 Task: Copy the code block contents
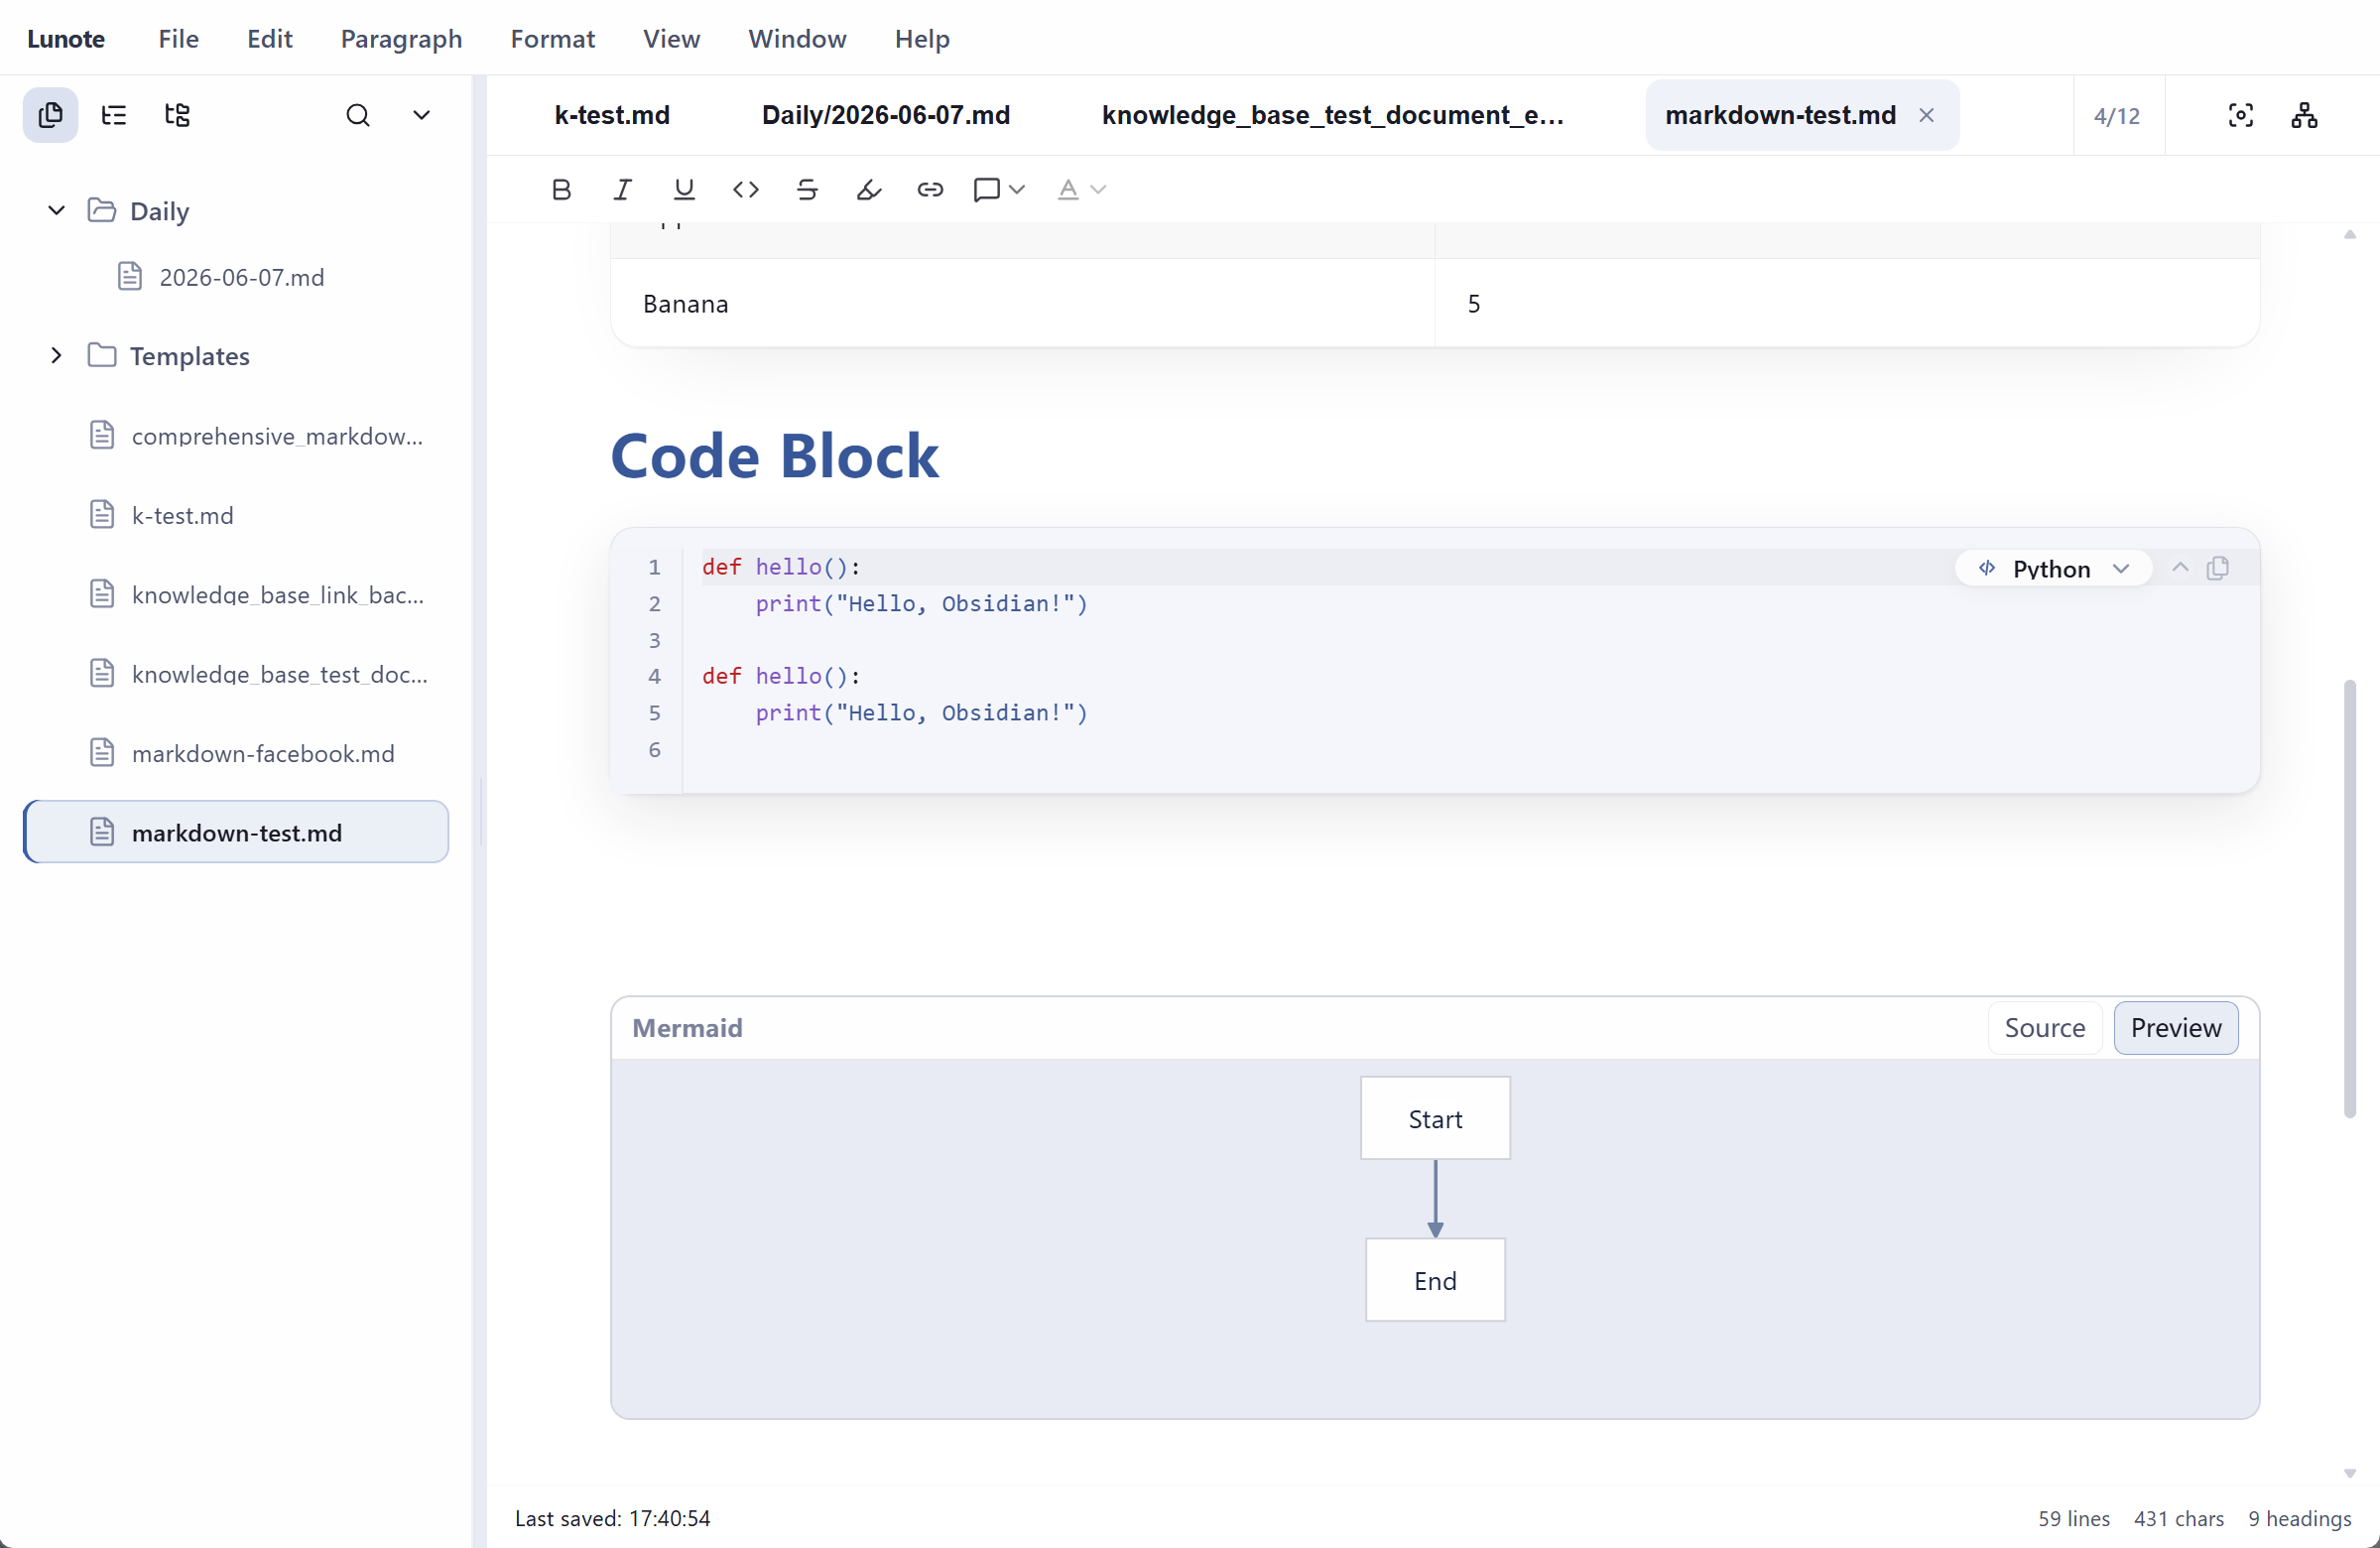pos(2218,567)
